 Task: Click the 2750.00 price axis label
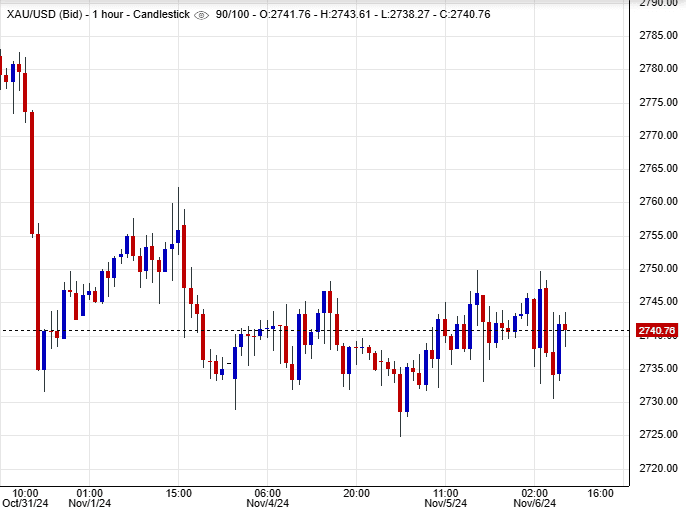(x=657, y=268)
